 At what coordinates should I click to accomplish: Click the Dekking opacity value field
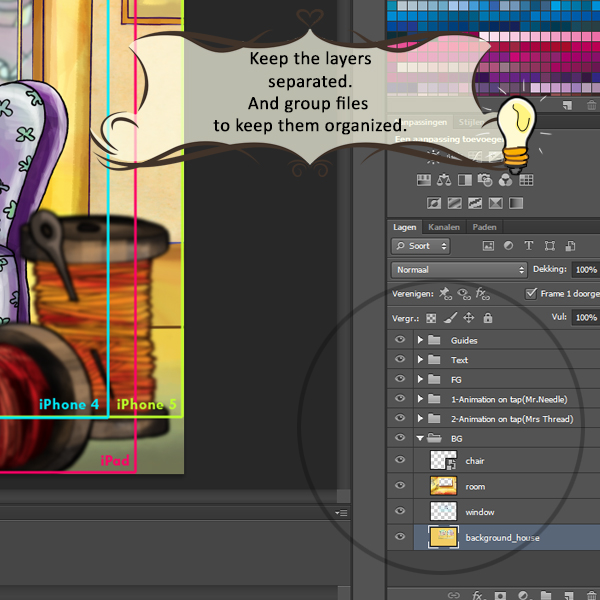586,270
